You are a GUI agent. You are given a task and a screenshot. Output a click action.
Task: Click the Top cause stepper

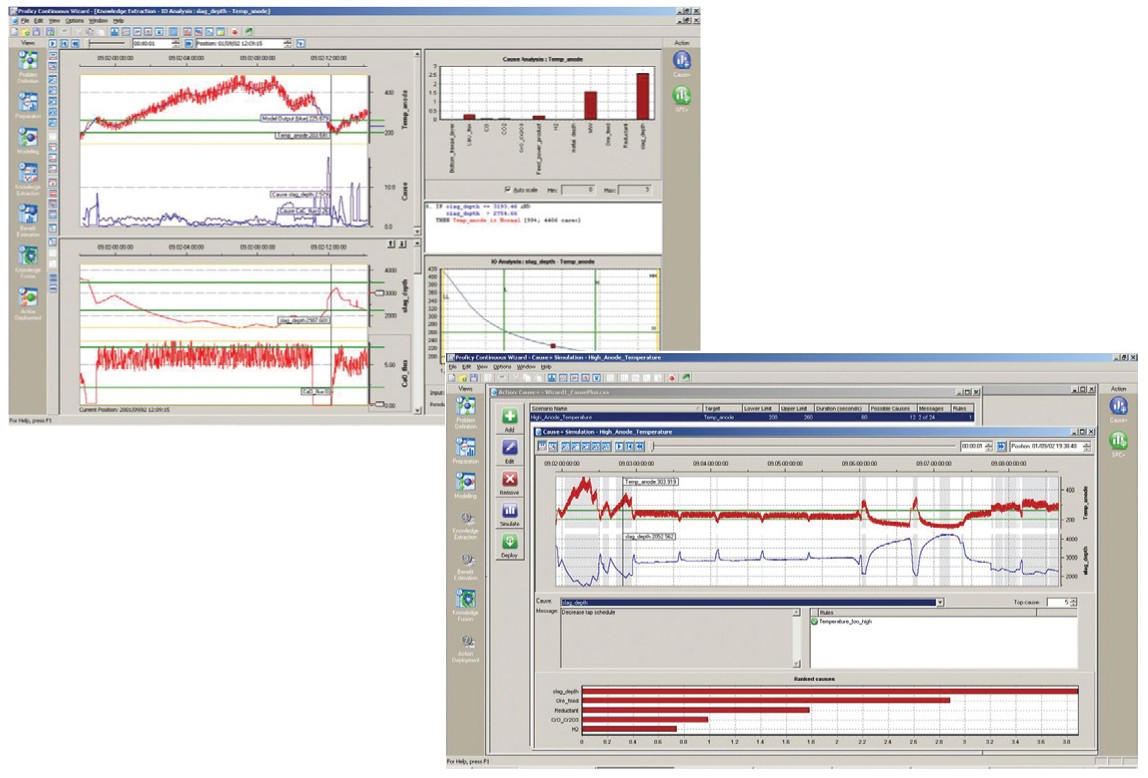1073,602
